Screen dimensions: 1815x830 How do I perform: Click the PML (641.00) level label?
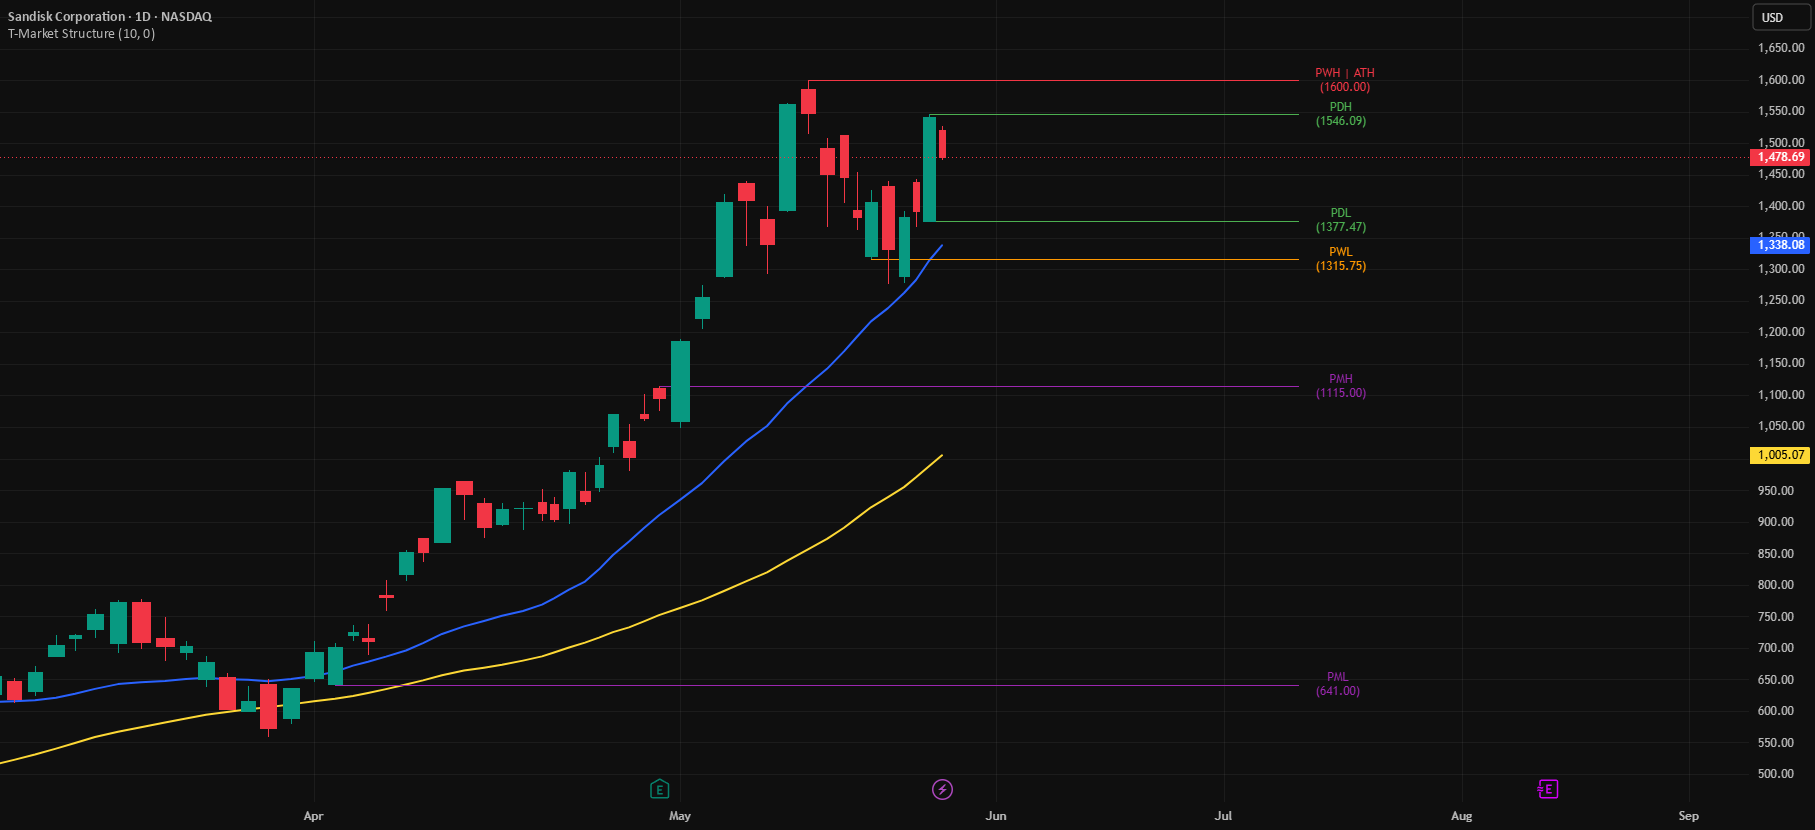[x=1337, y=684]
